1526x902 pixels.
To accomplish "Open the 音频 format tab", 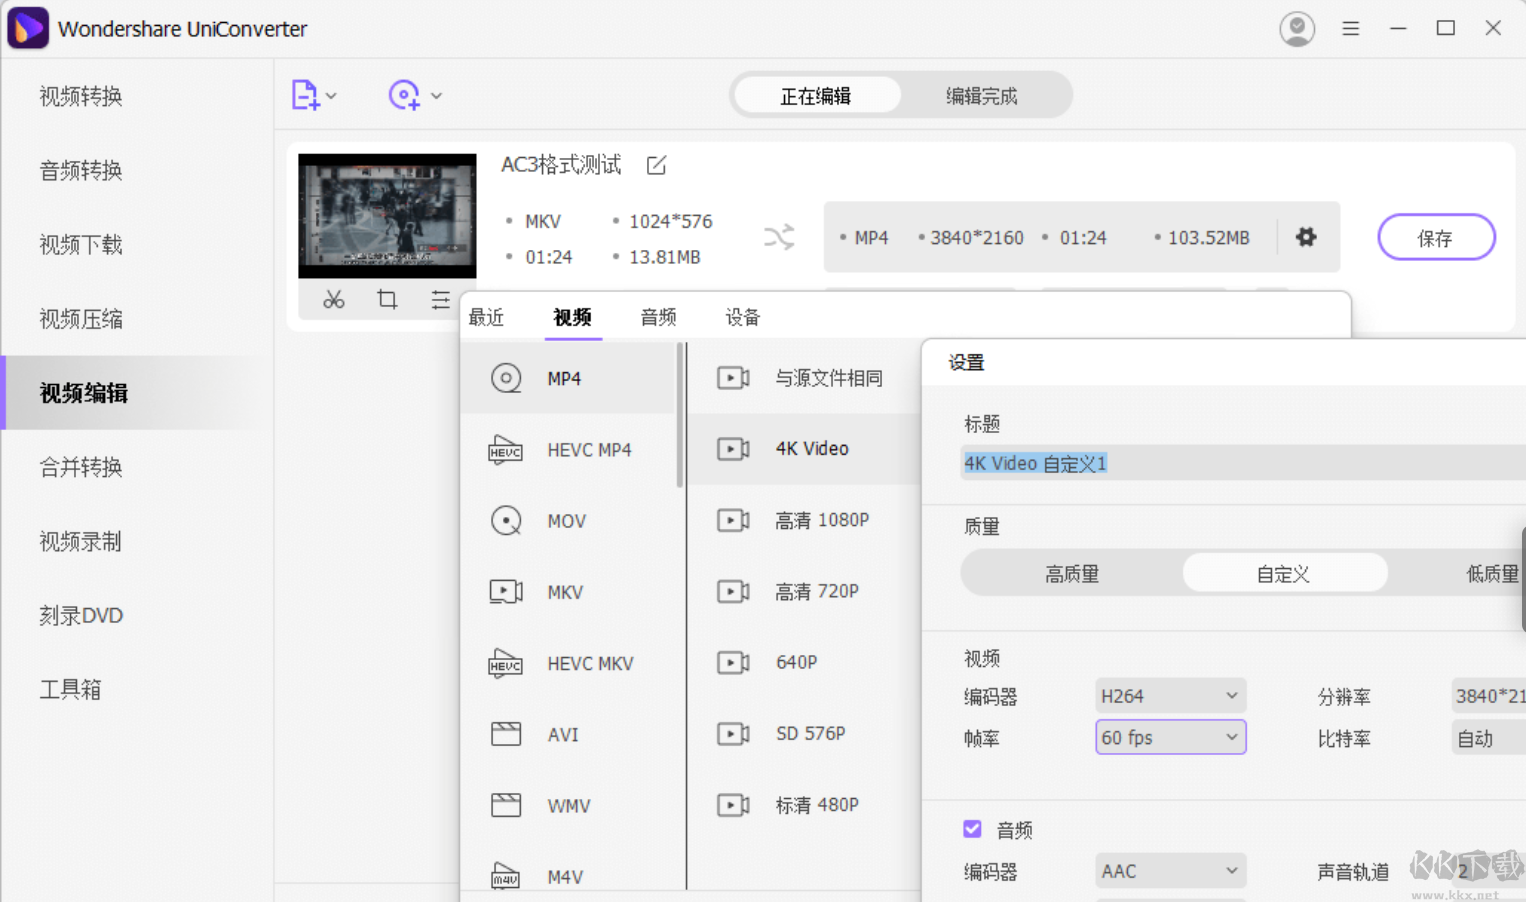I will click(x=659, y=317).
